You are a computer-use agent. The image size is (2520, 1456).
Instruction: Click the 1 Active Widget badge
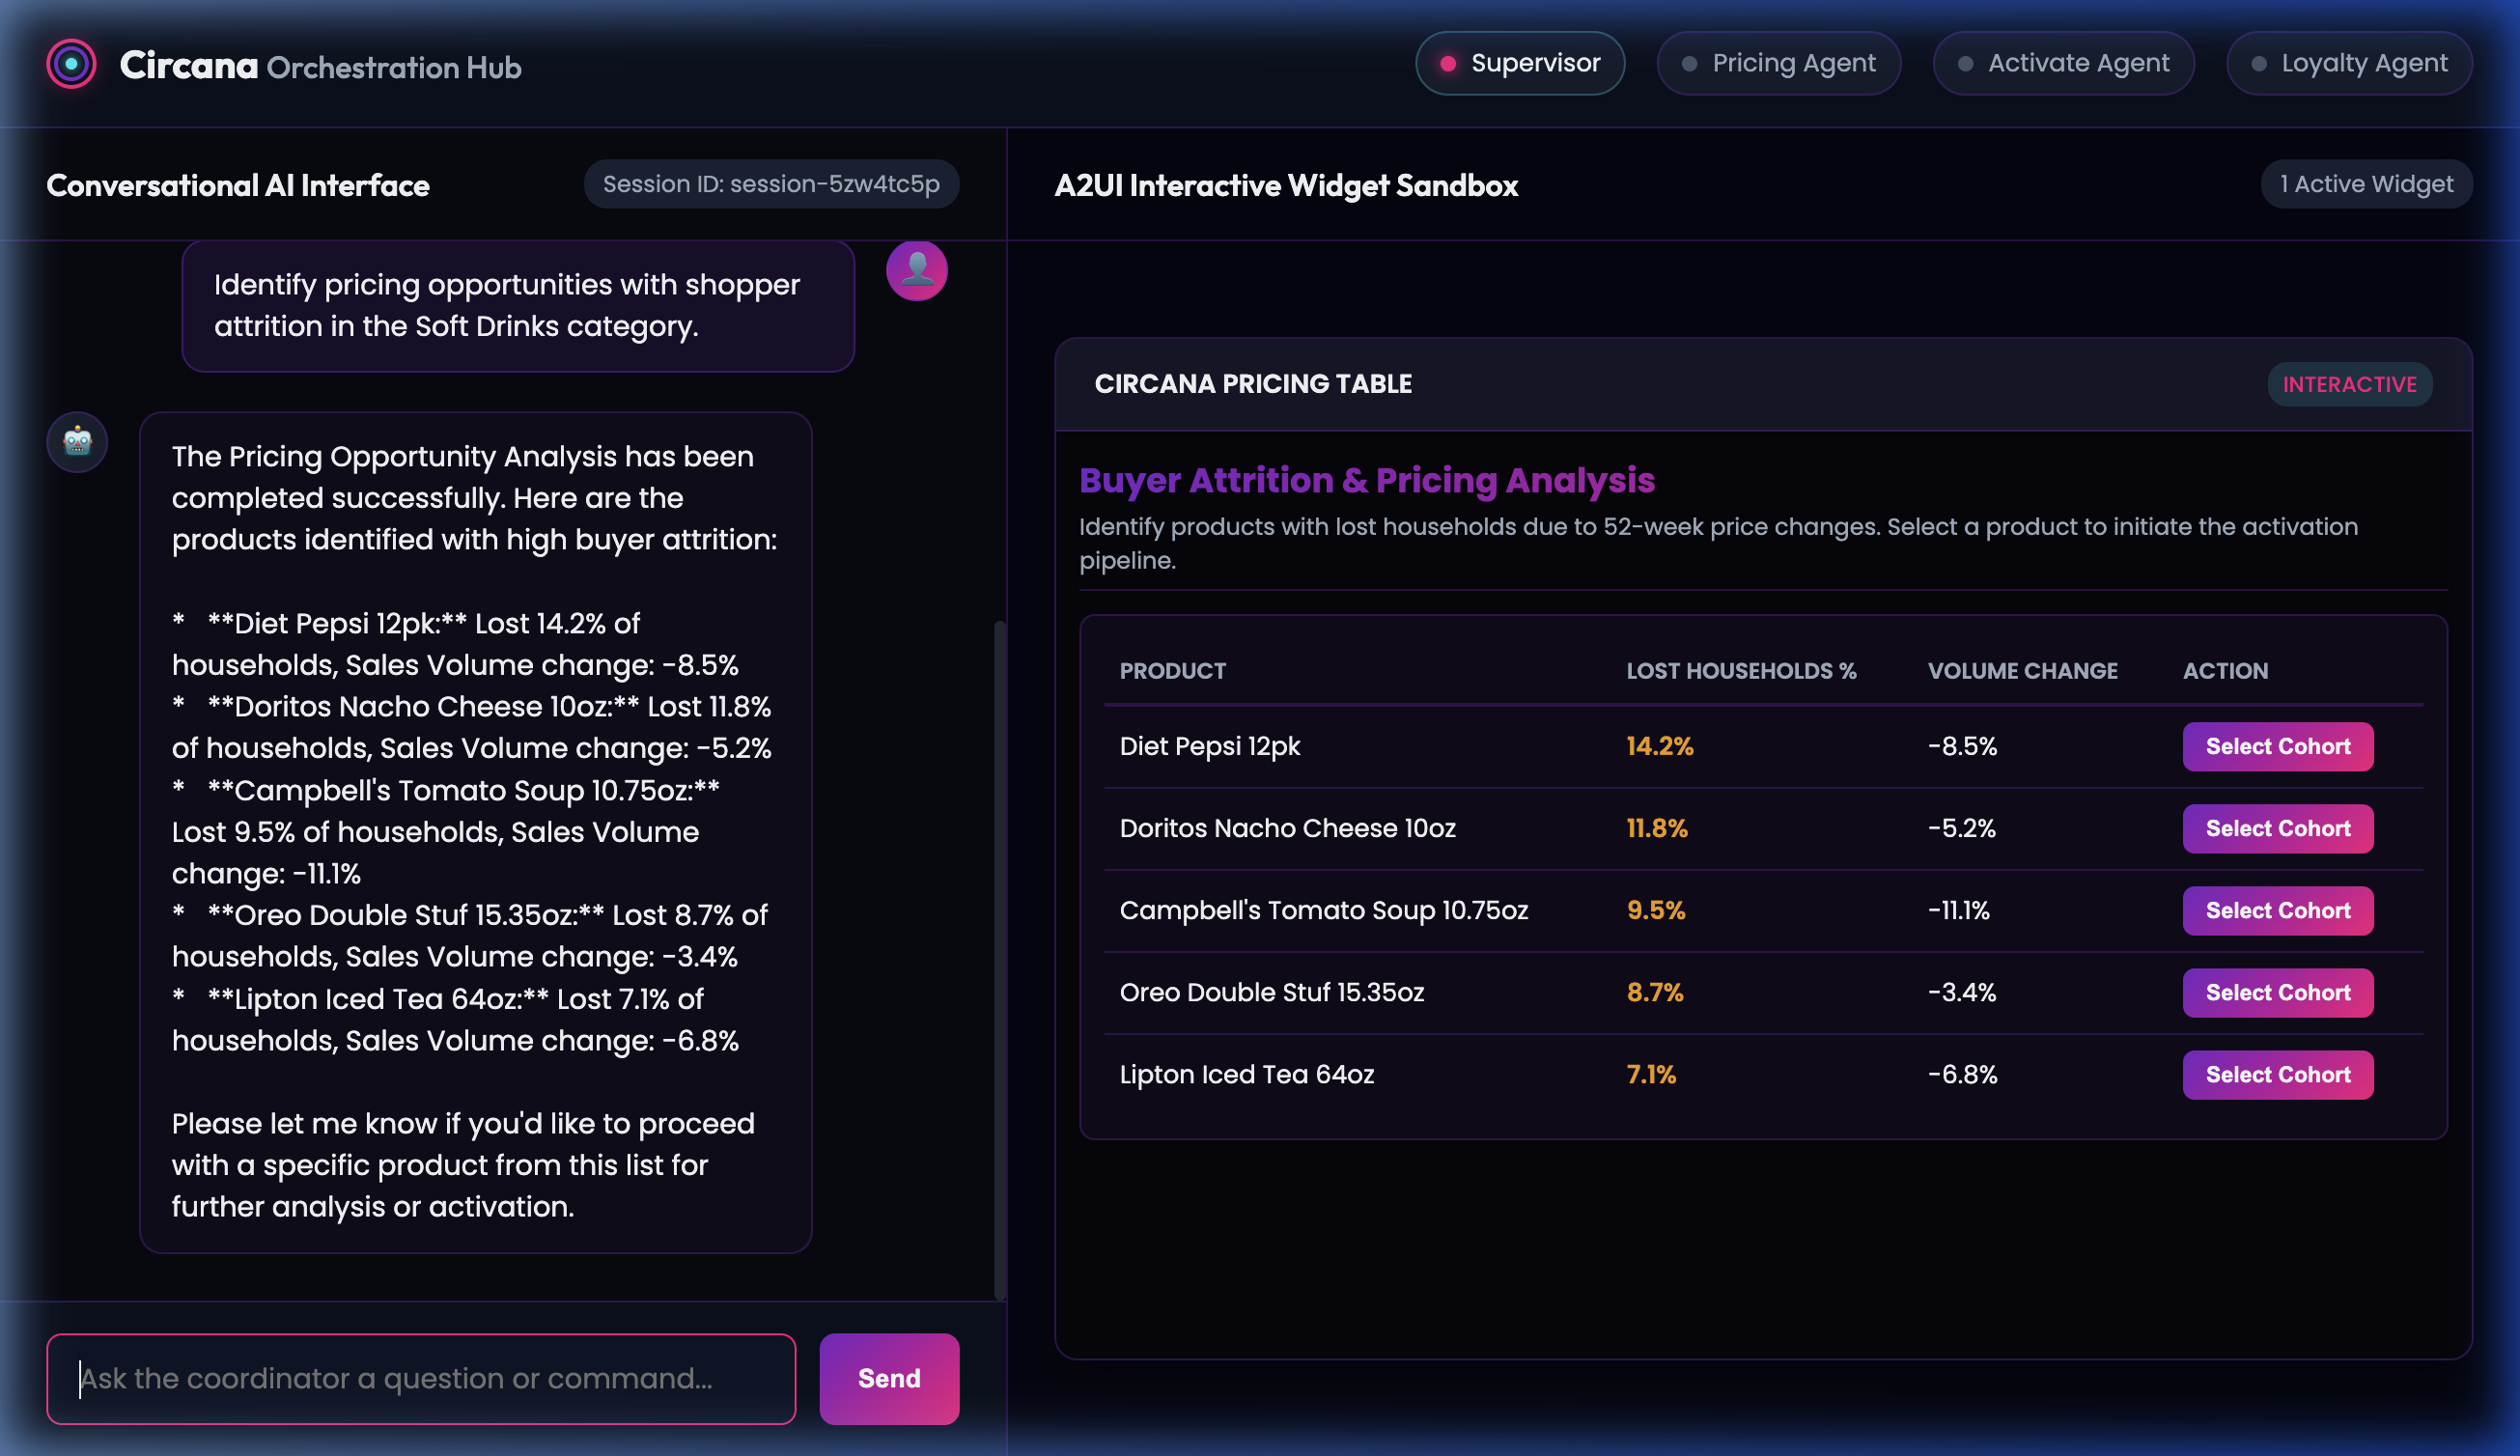point(2366,184)
